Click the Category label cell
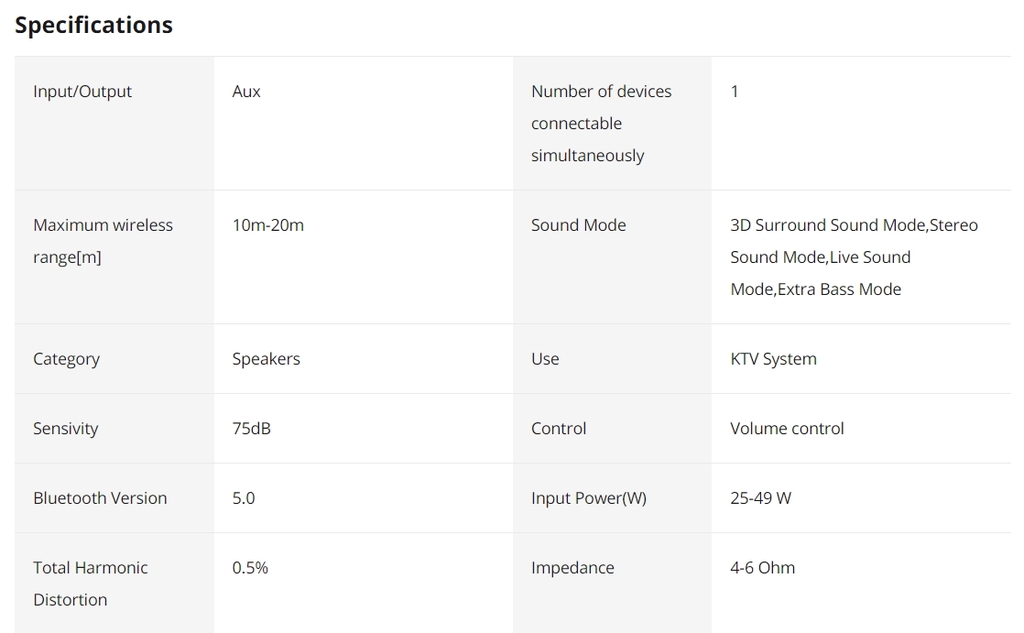This screenshot has width=1024, height=633. 66,359
